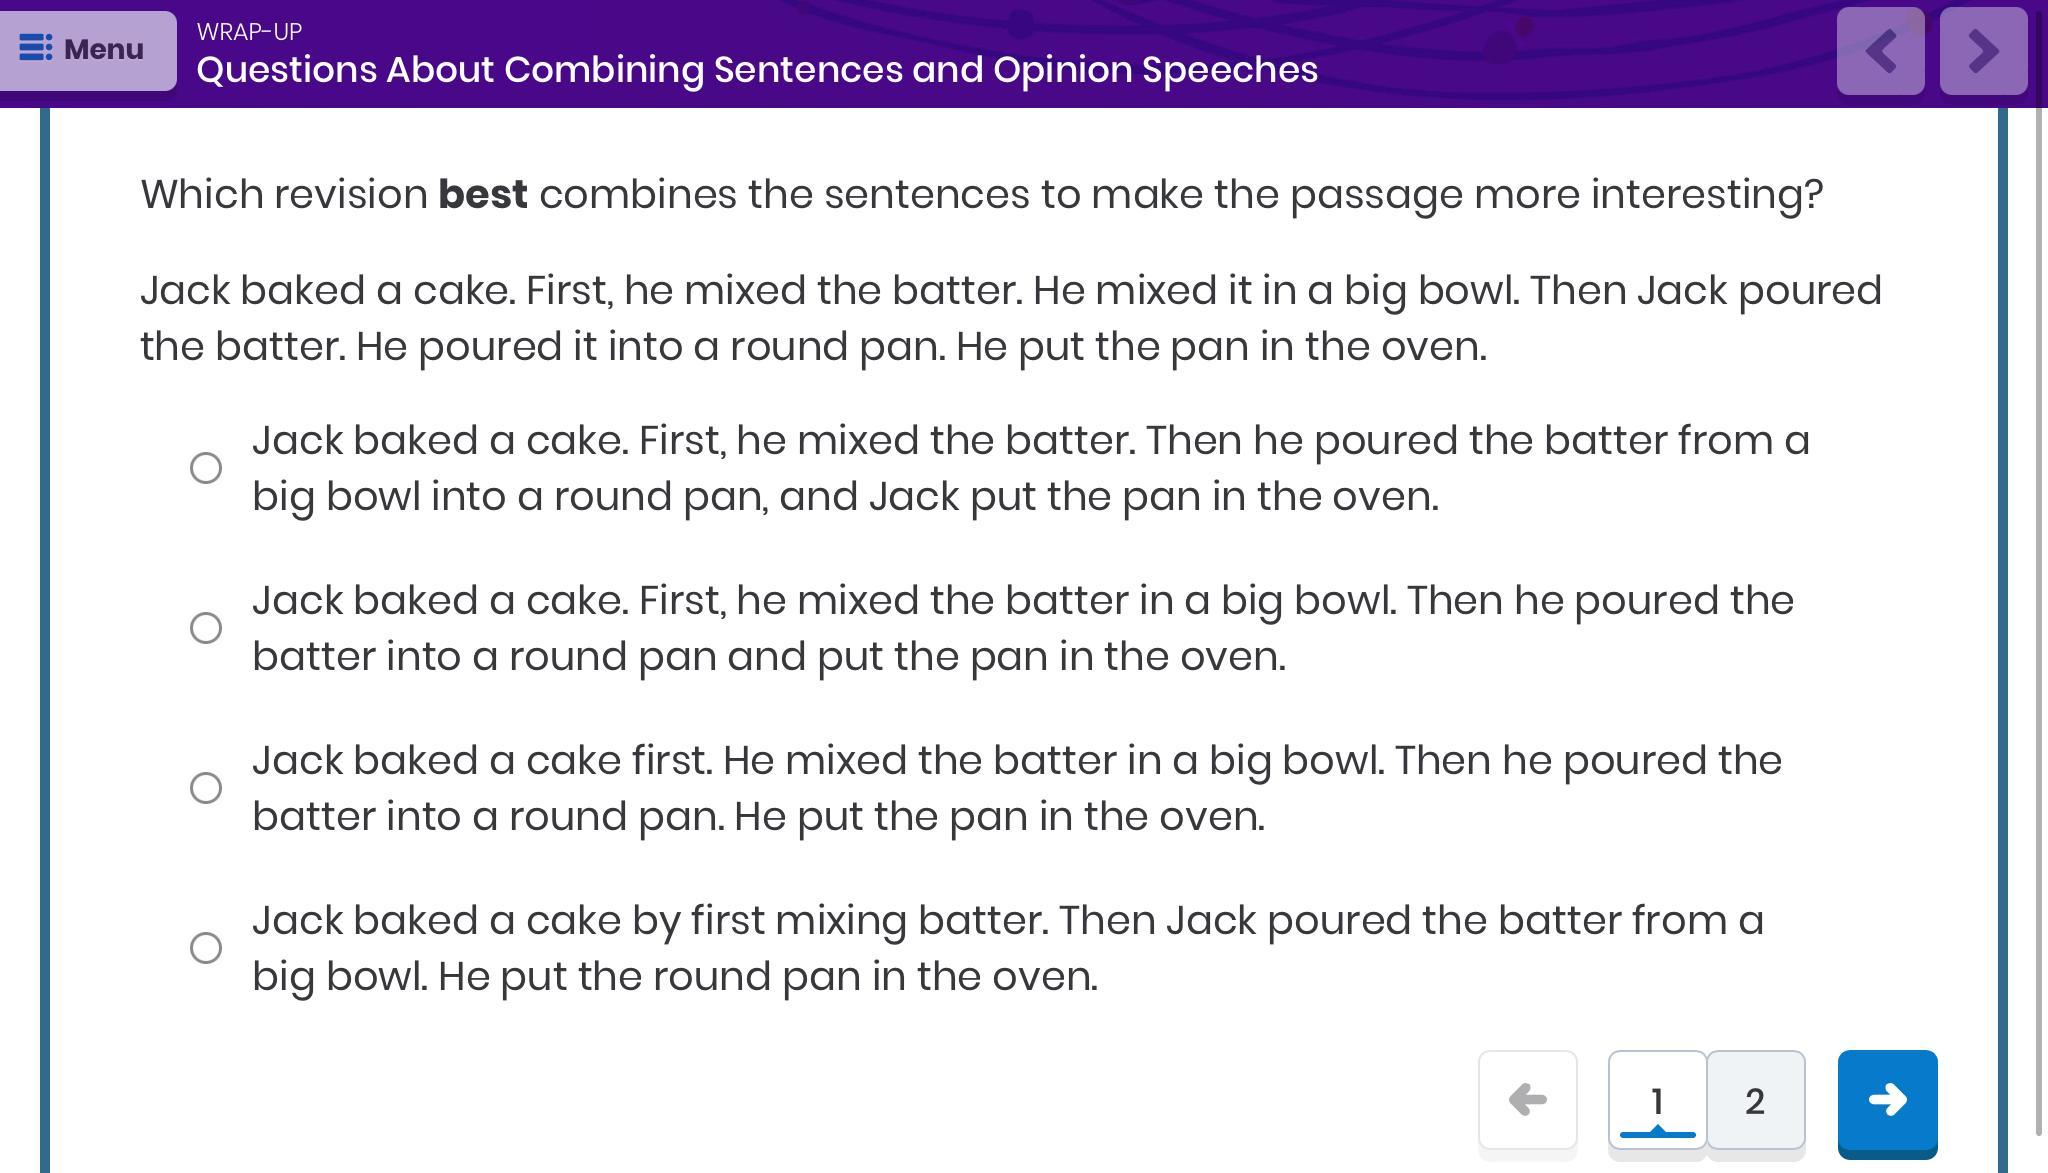
Task: Switch to question page 1 tab
Action: tap(1657, 1100)
